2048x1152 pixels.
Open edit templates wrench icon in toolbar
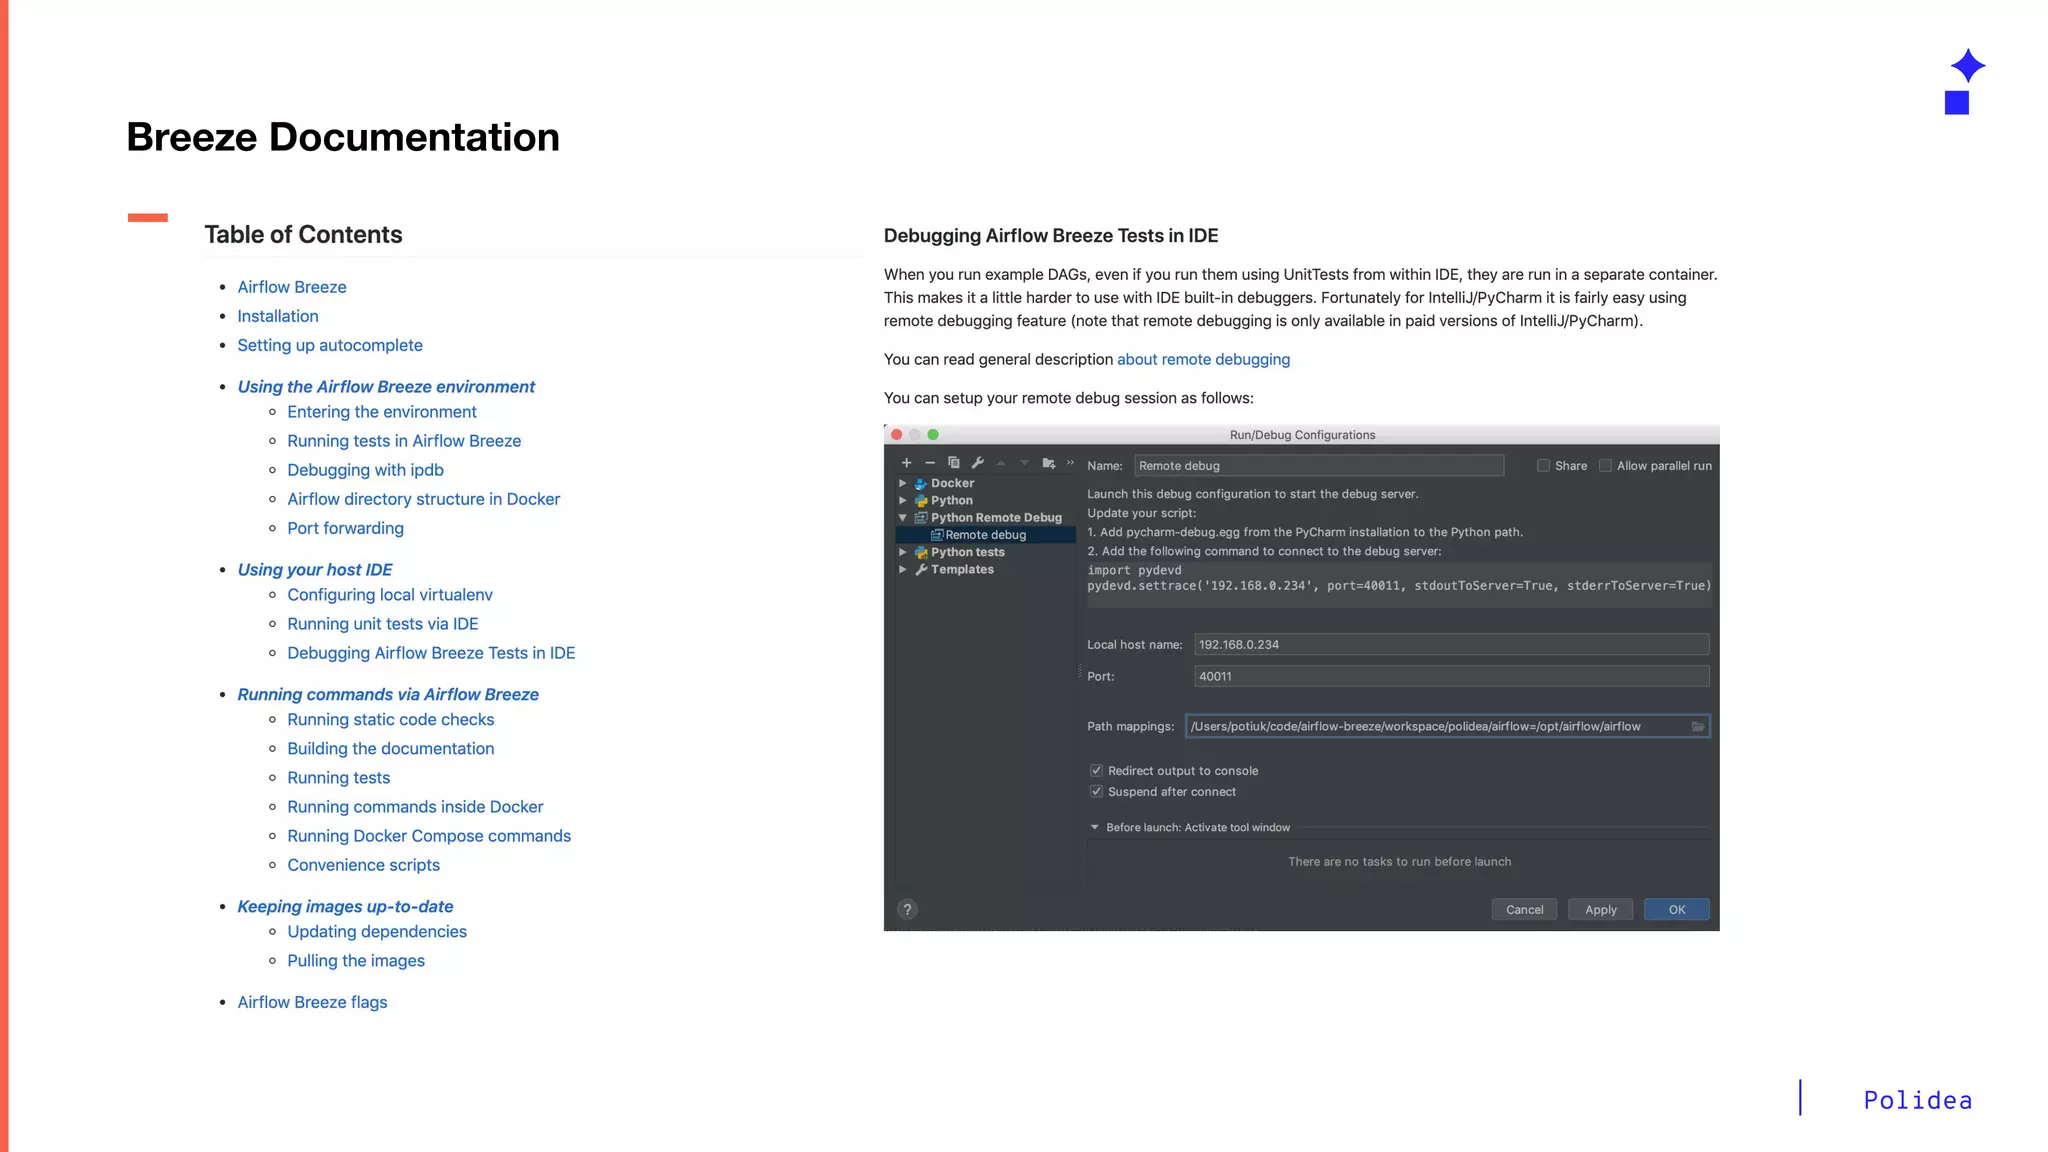tap(978, 463)
